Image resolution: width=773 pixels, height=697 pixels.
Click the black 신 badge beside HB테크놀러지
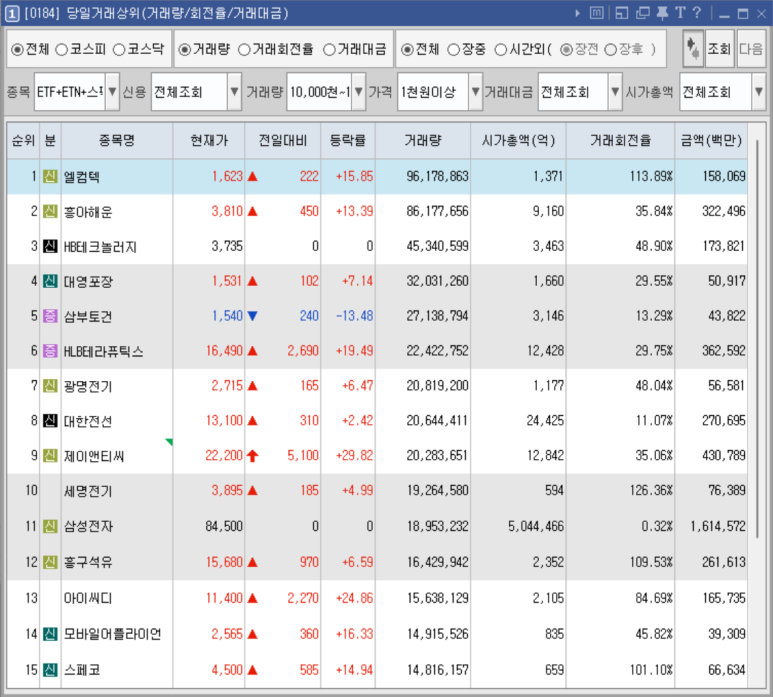point(50,246)
